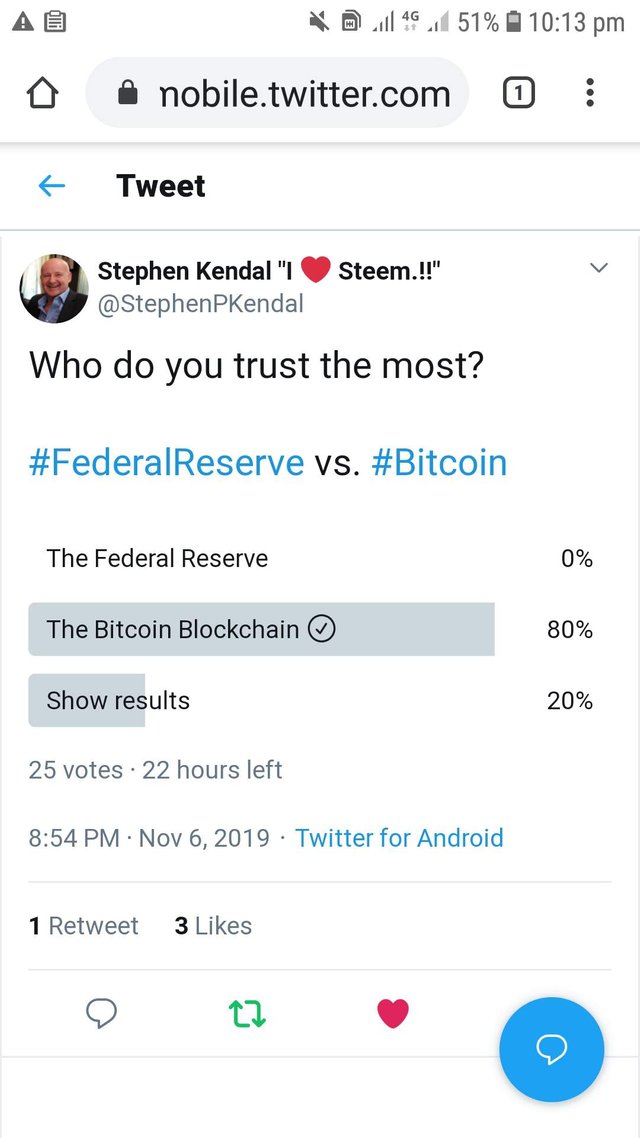Image resolution: width=640 pixels, height=1138 pixels.
Task: Open the @StephenPKendal handle
Action: (x=200, y=304)
